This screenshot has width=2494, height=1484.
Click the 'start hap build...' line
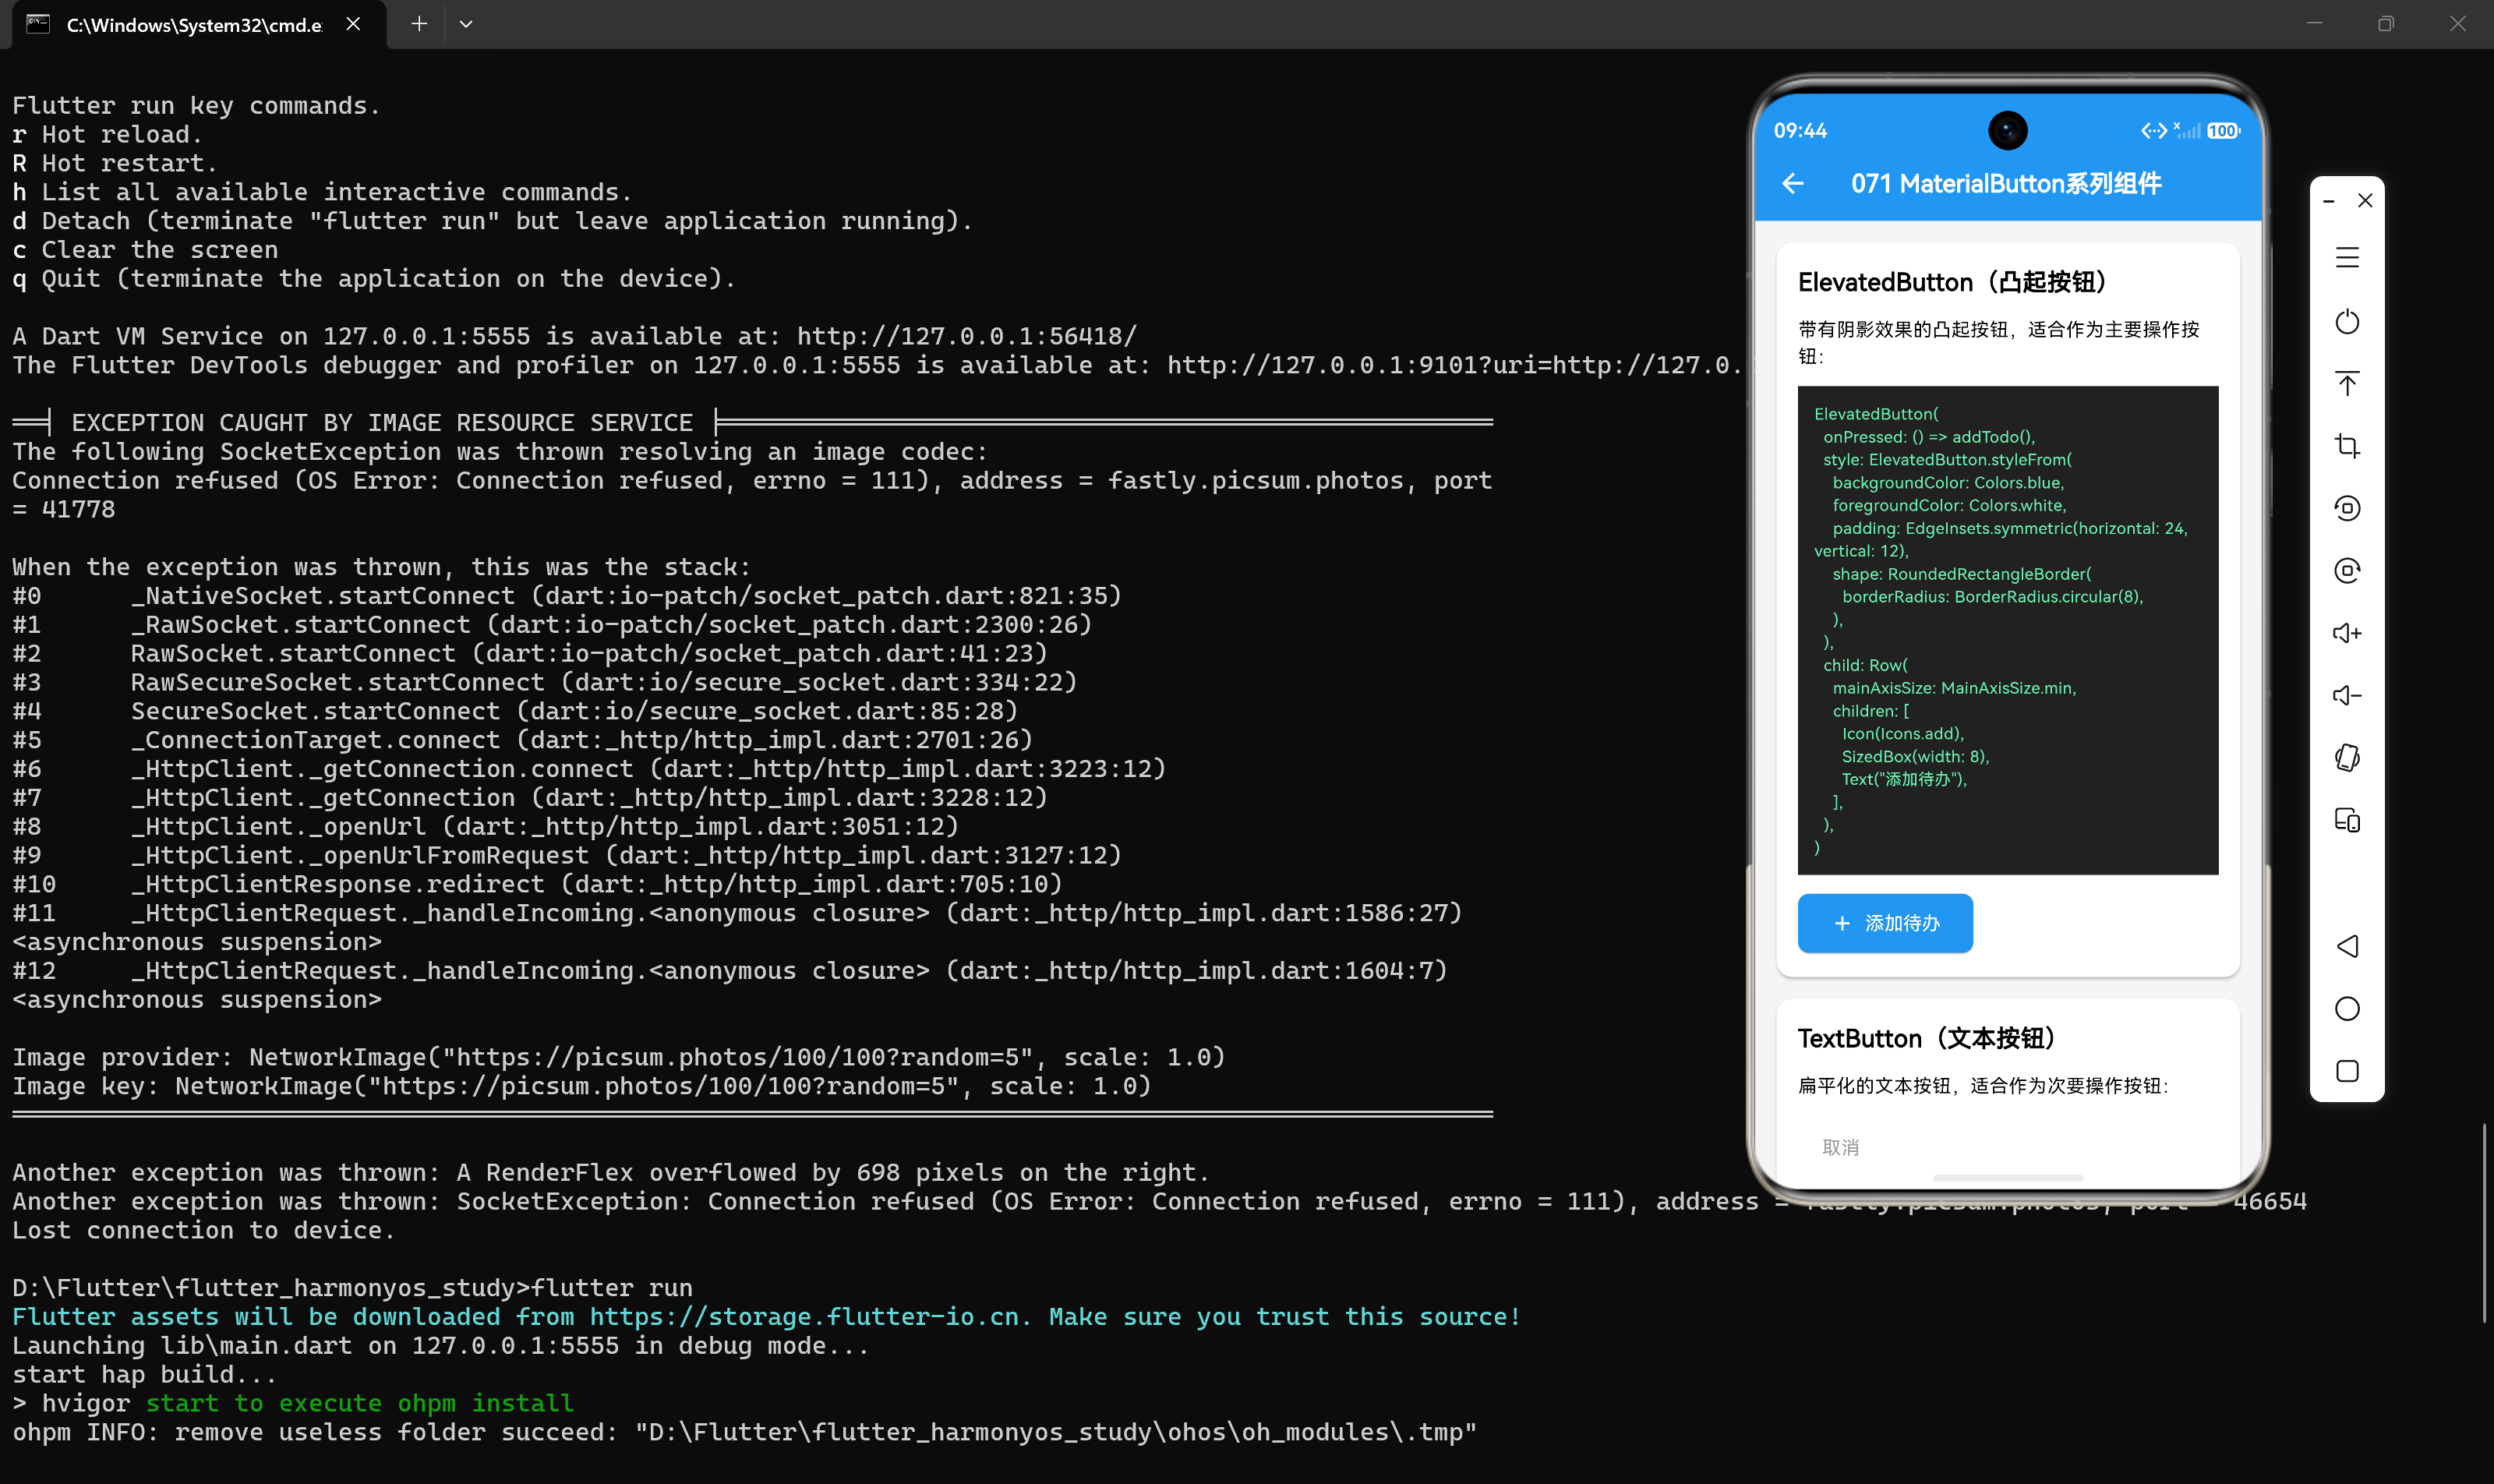pyautogui.click(x=145, y=1375)
